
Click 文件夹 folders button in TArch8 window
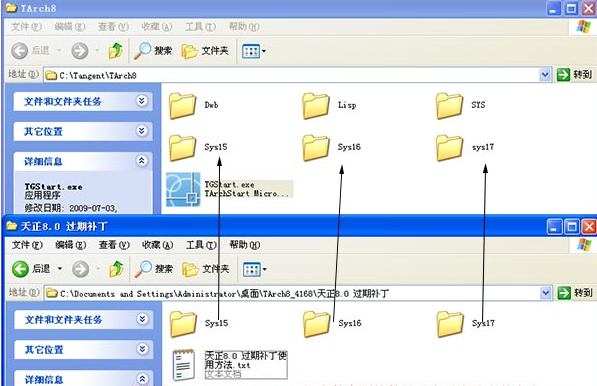point(205,51)
